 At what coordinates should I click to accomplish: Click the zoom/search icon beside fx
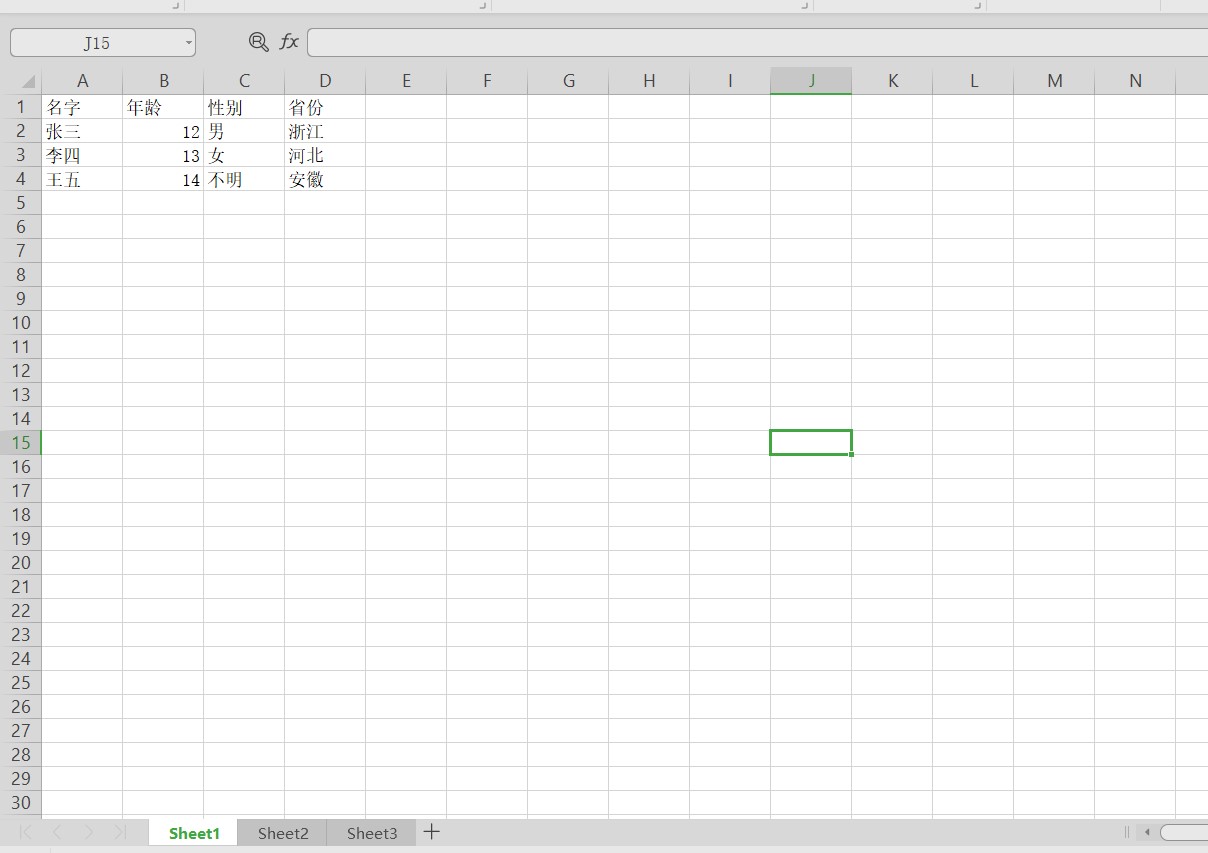[x=258, y=41]
